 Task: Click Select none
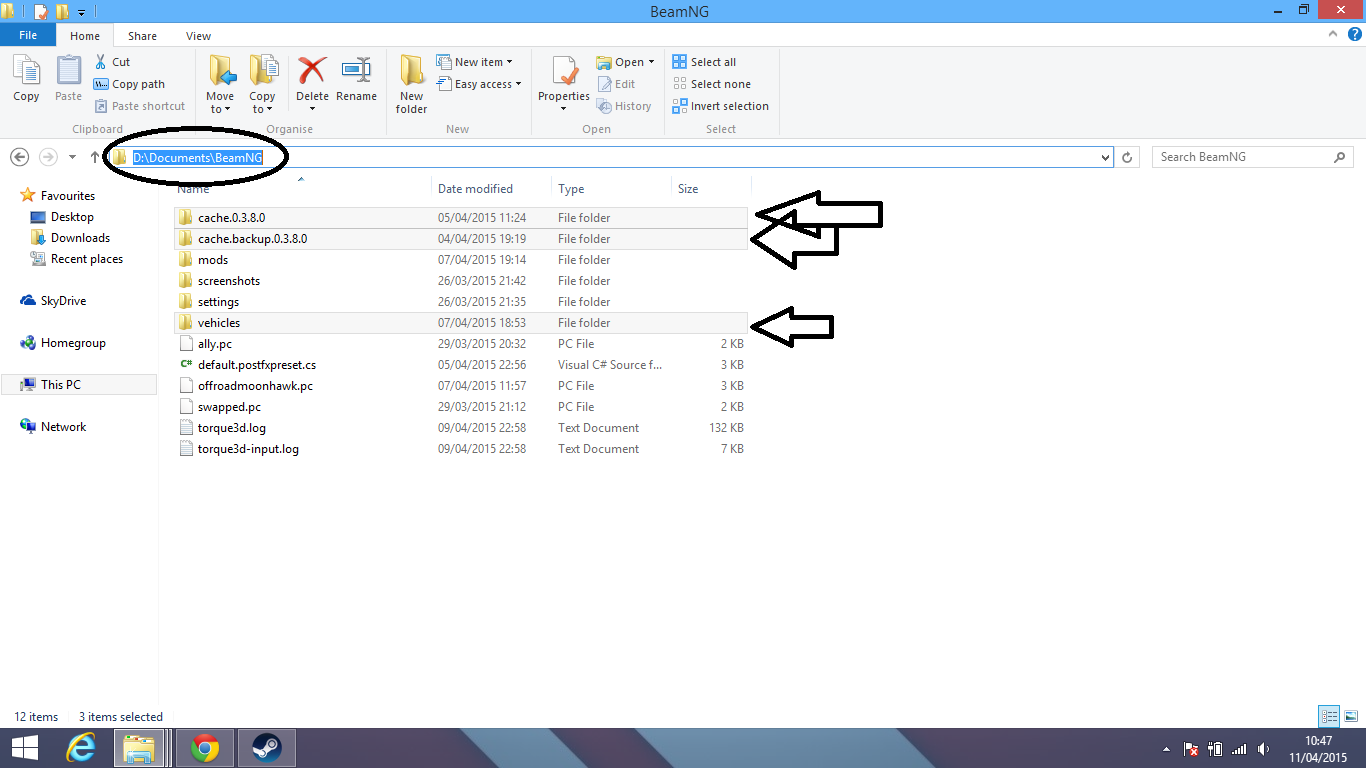click(711, 84)
